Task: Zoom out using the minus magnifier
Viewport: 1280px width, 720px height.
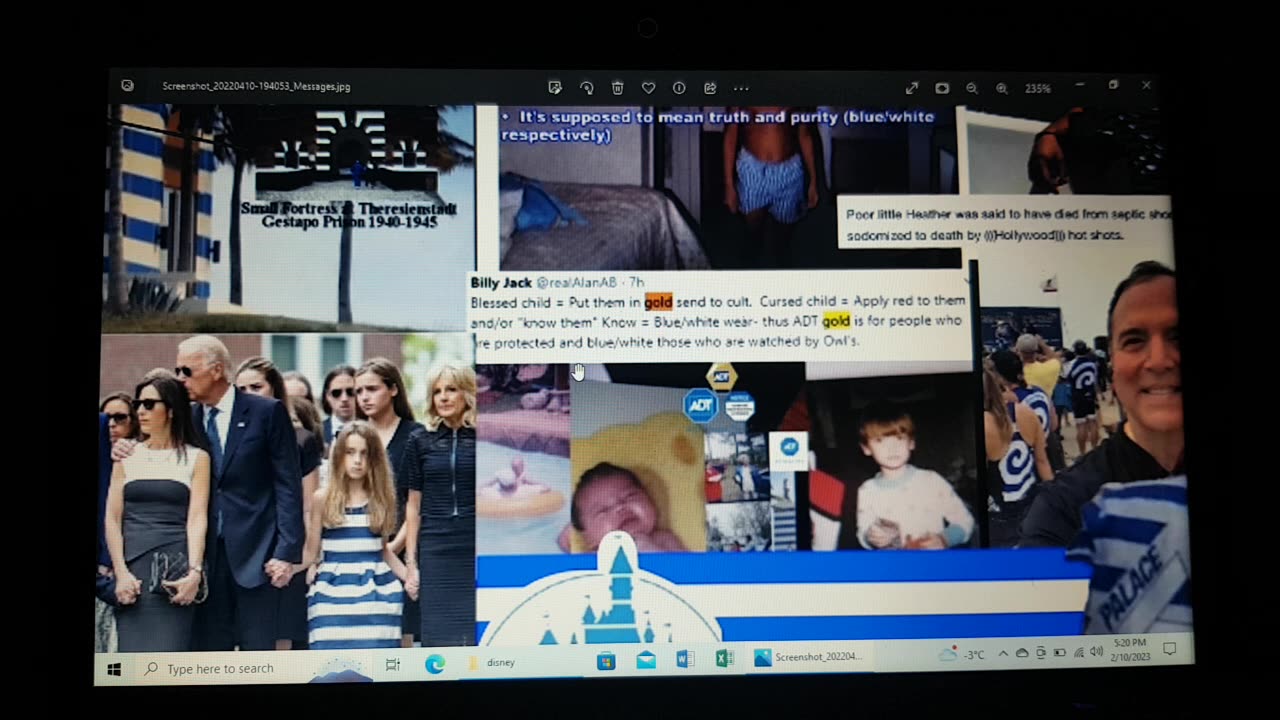Action: pyautogui.click(x=972, y=88)
